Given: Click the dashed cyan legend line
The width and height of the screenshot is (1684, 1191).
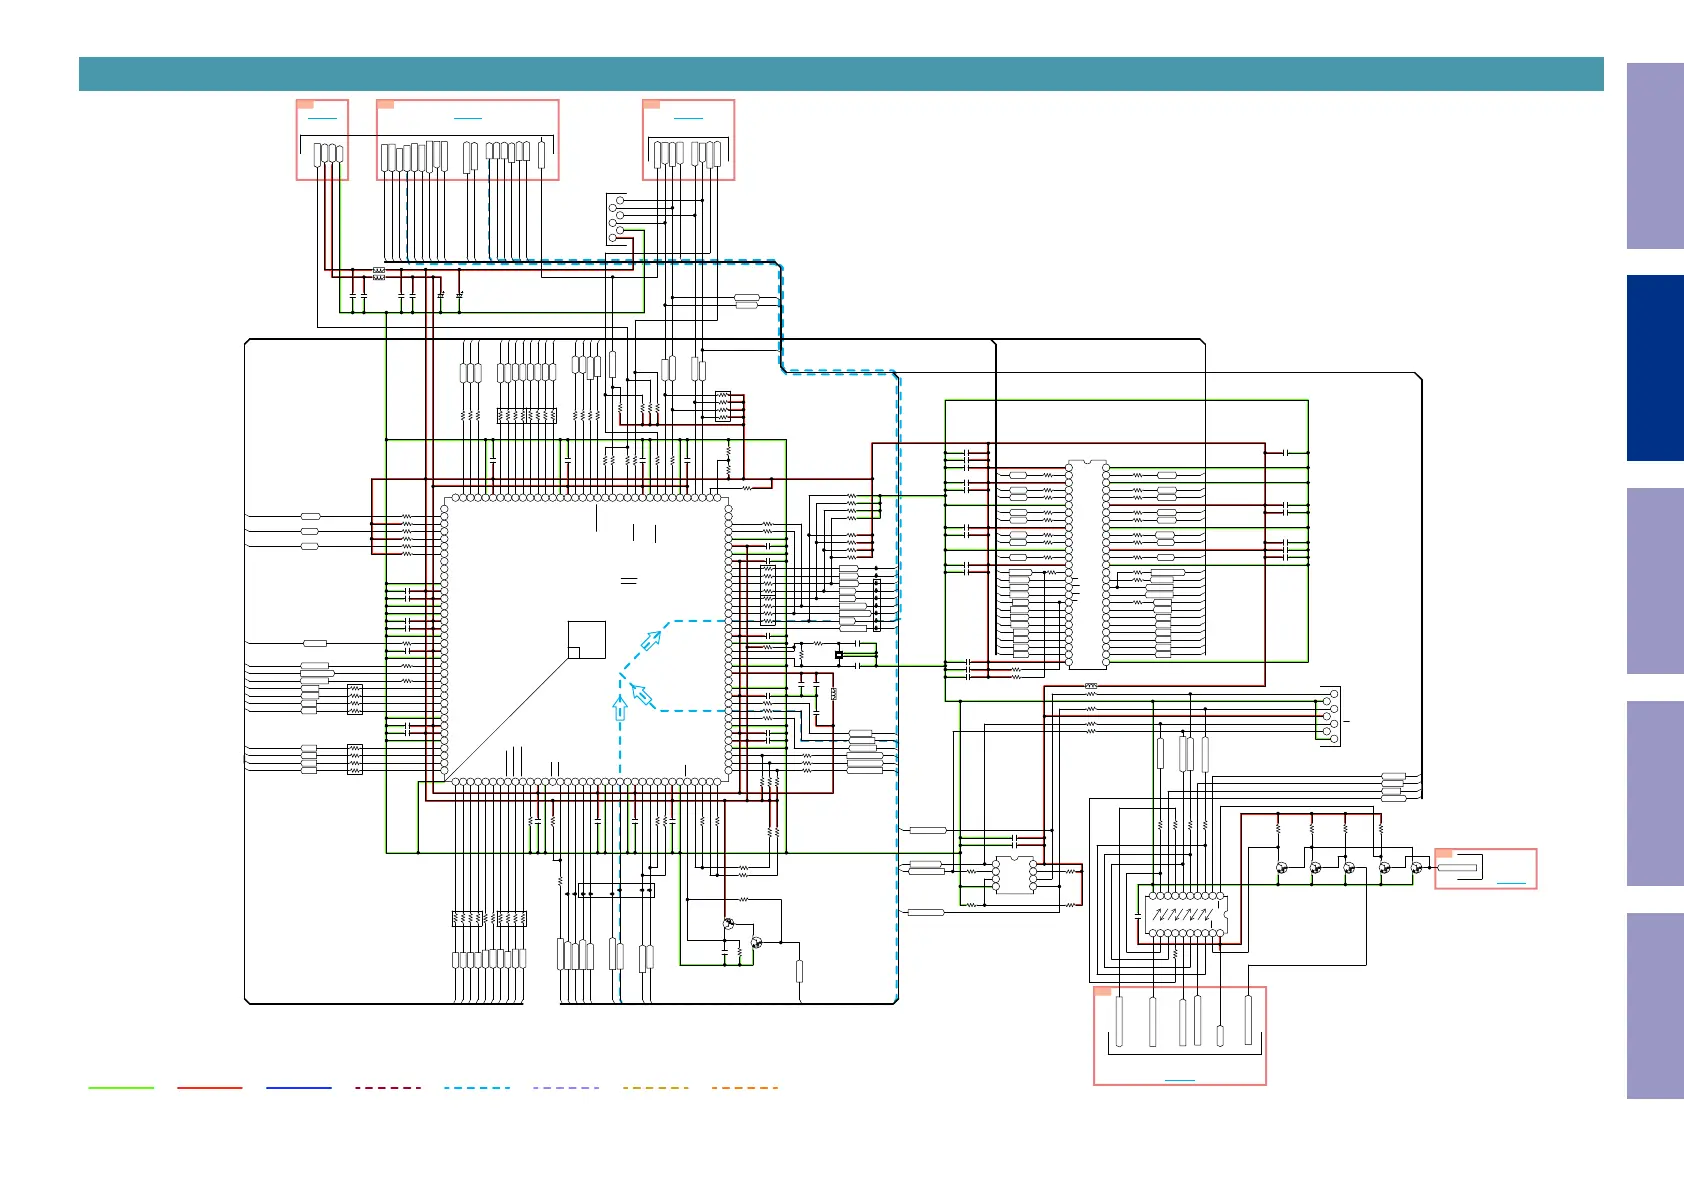Looking at the screenshot, I should tap(477, 1087).
